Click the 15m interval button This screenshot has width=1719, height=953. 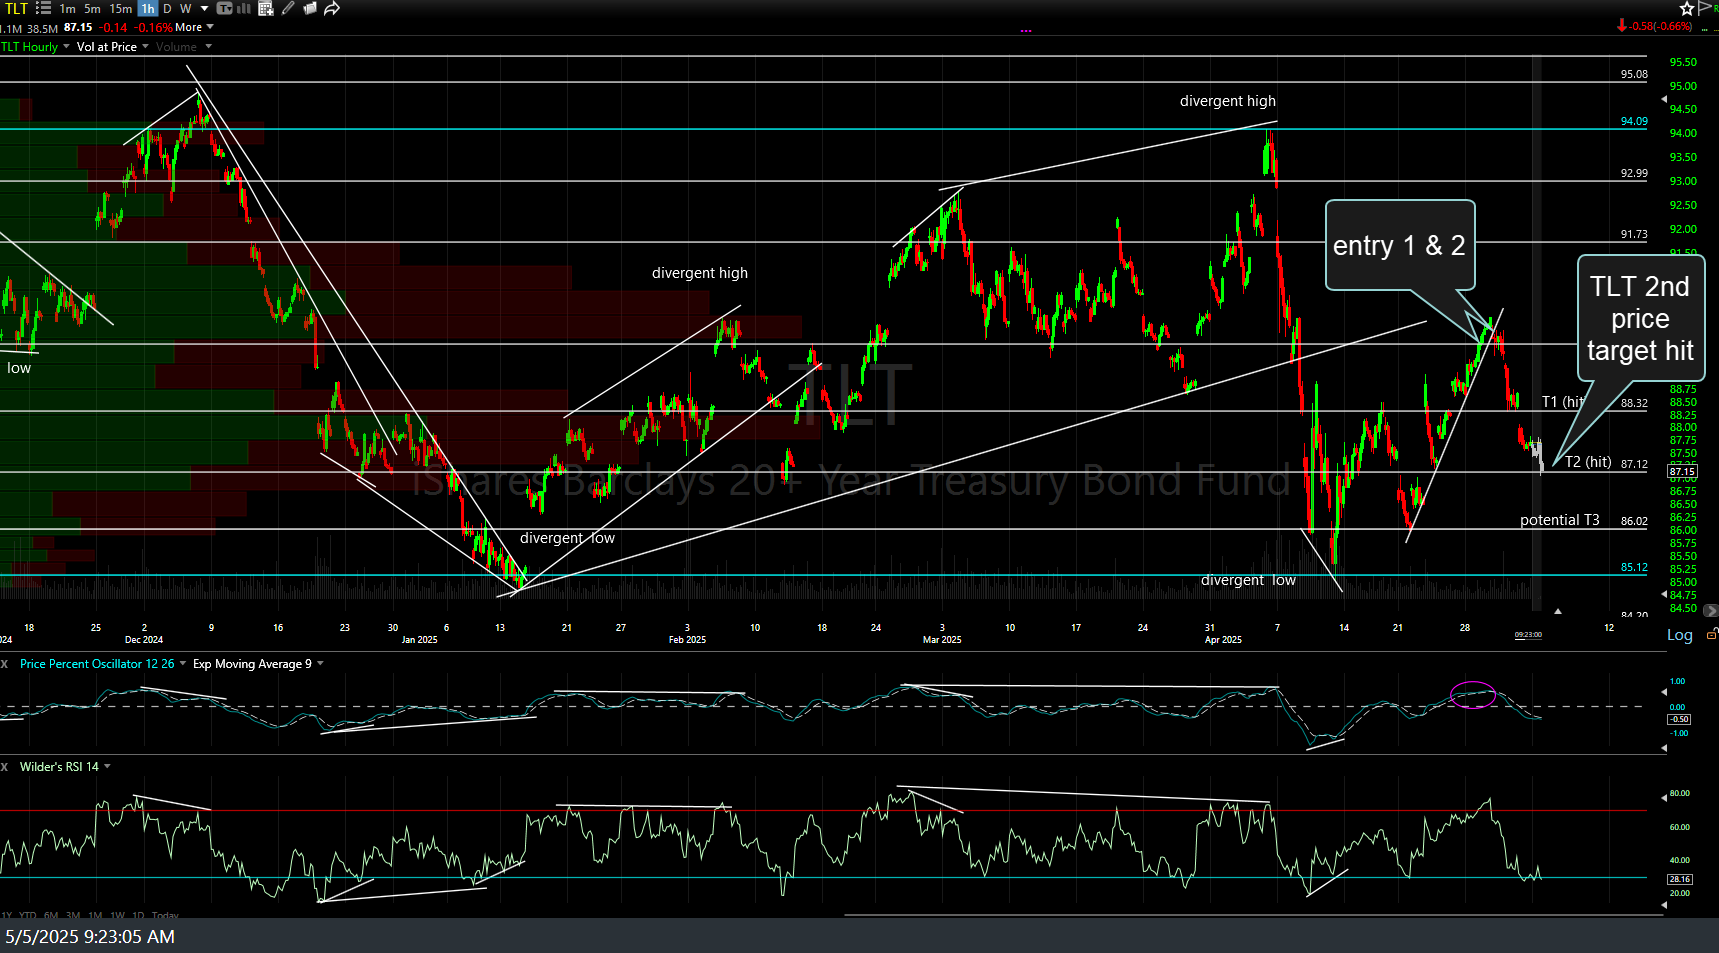[120, 8]
